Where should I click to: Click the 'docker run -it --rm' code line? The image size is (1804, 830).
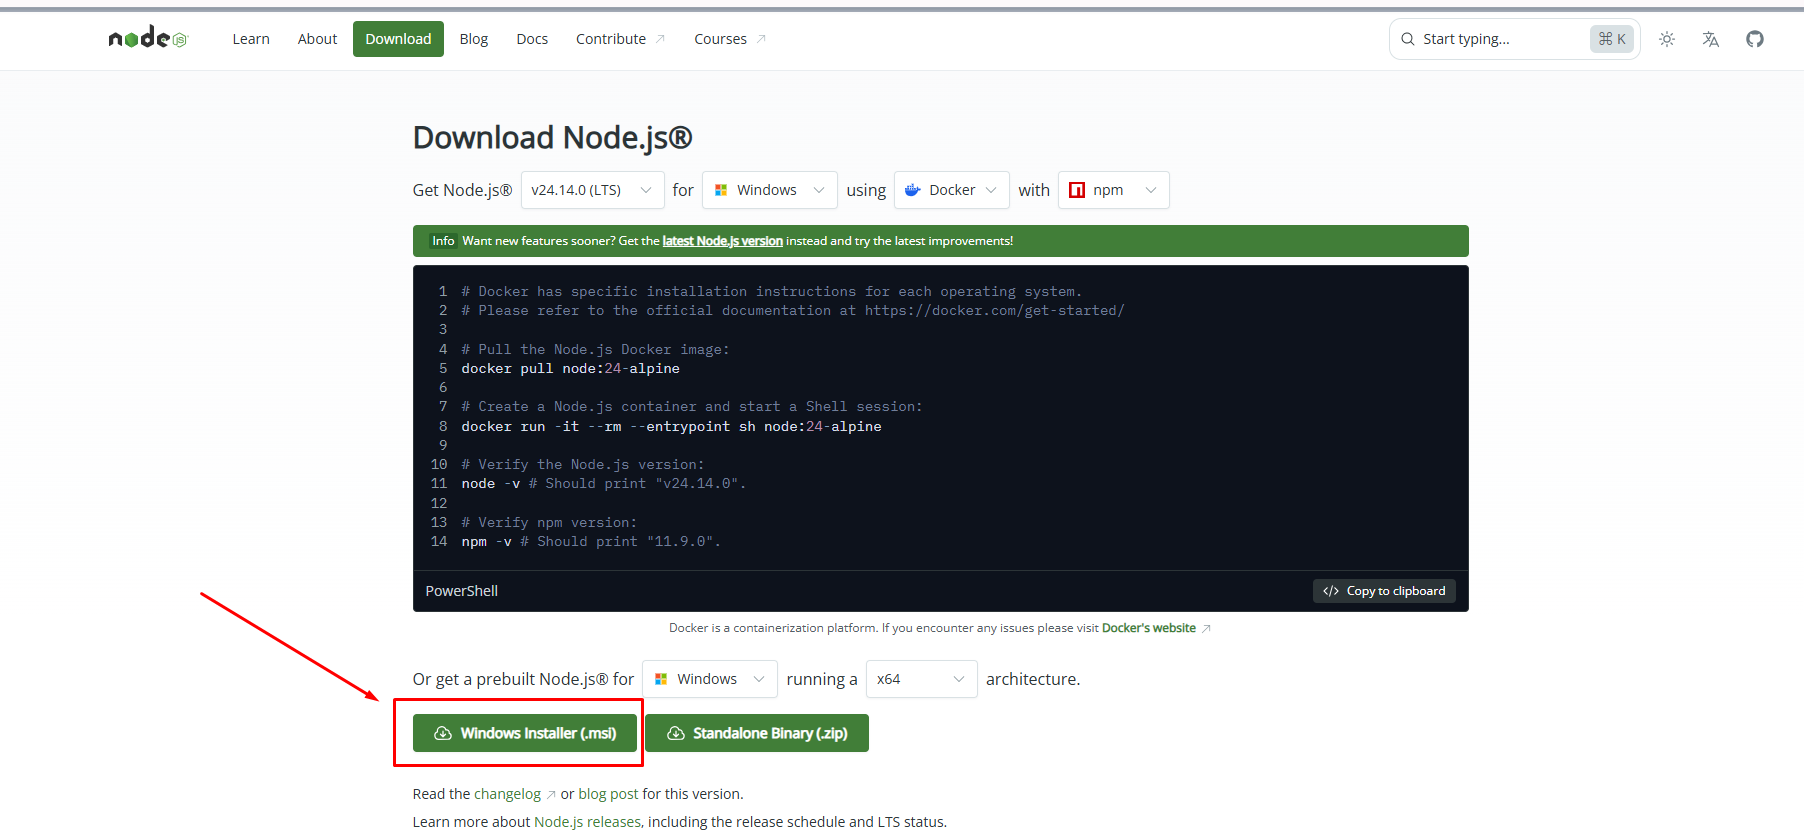click(671, 426)
